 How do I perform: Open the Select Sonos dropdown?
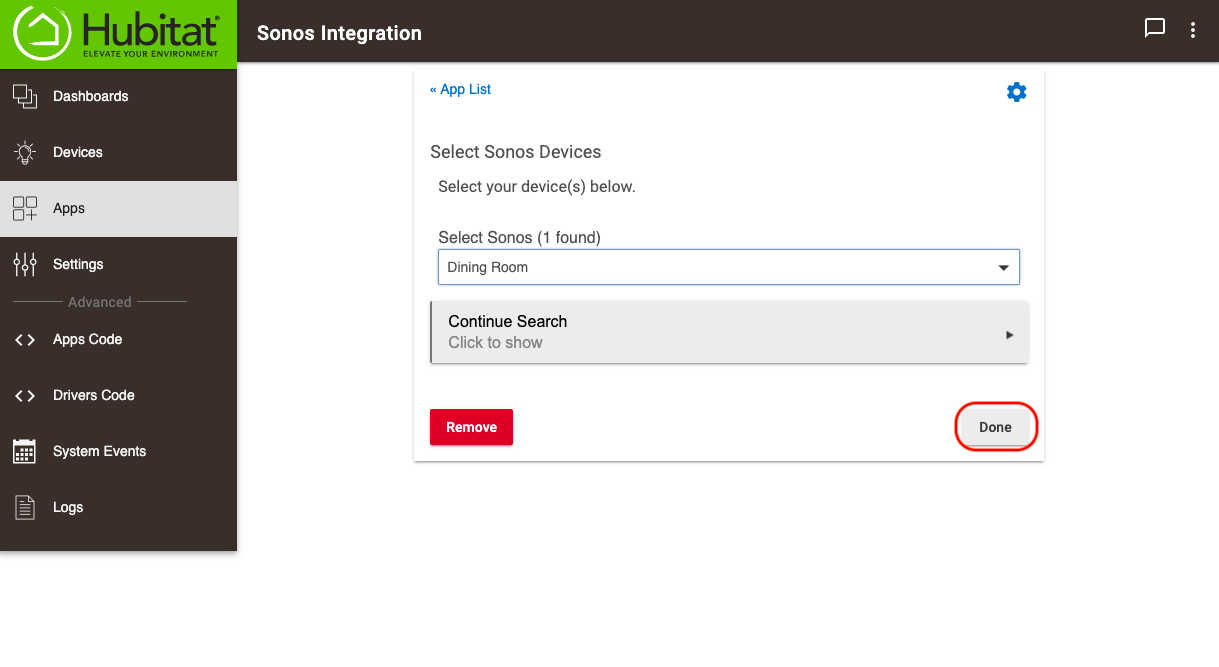tap(729, 267)
